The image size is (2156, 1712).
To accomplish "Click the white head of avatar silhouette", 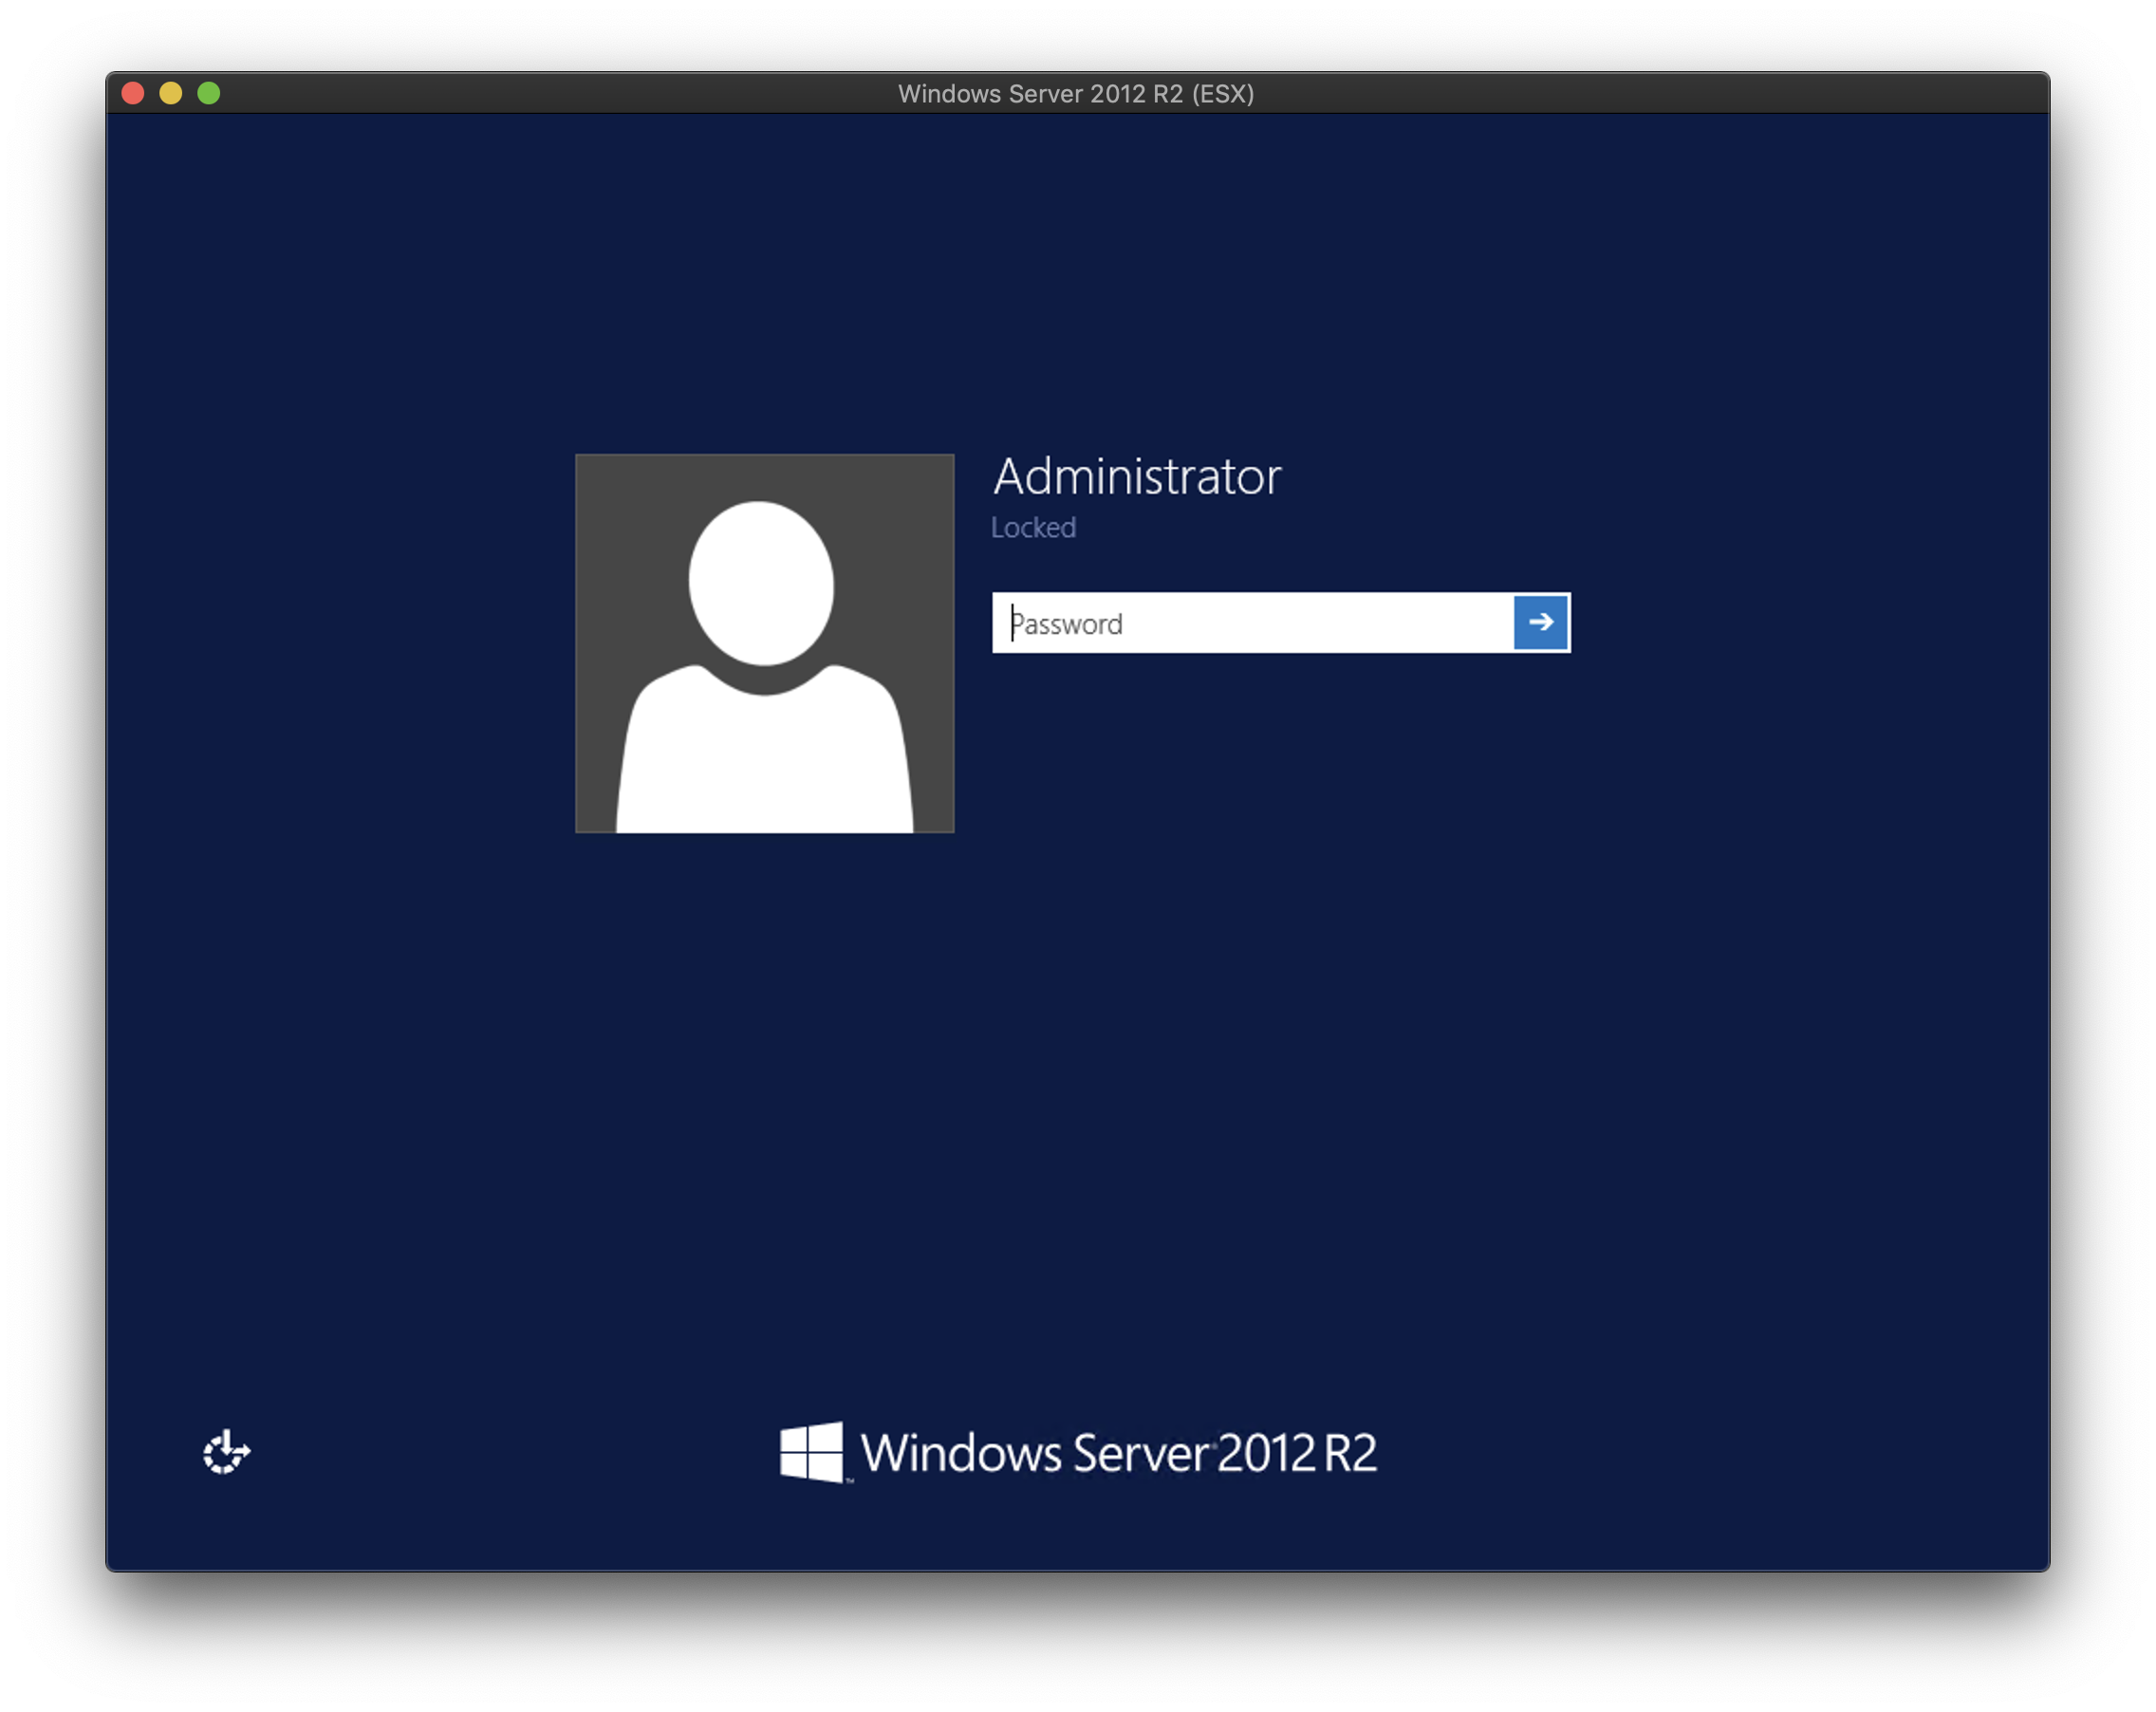I will pyautogui.click(x=761, y=582).
